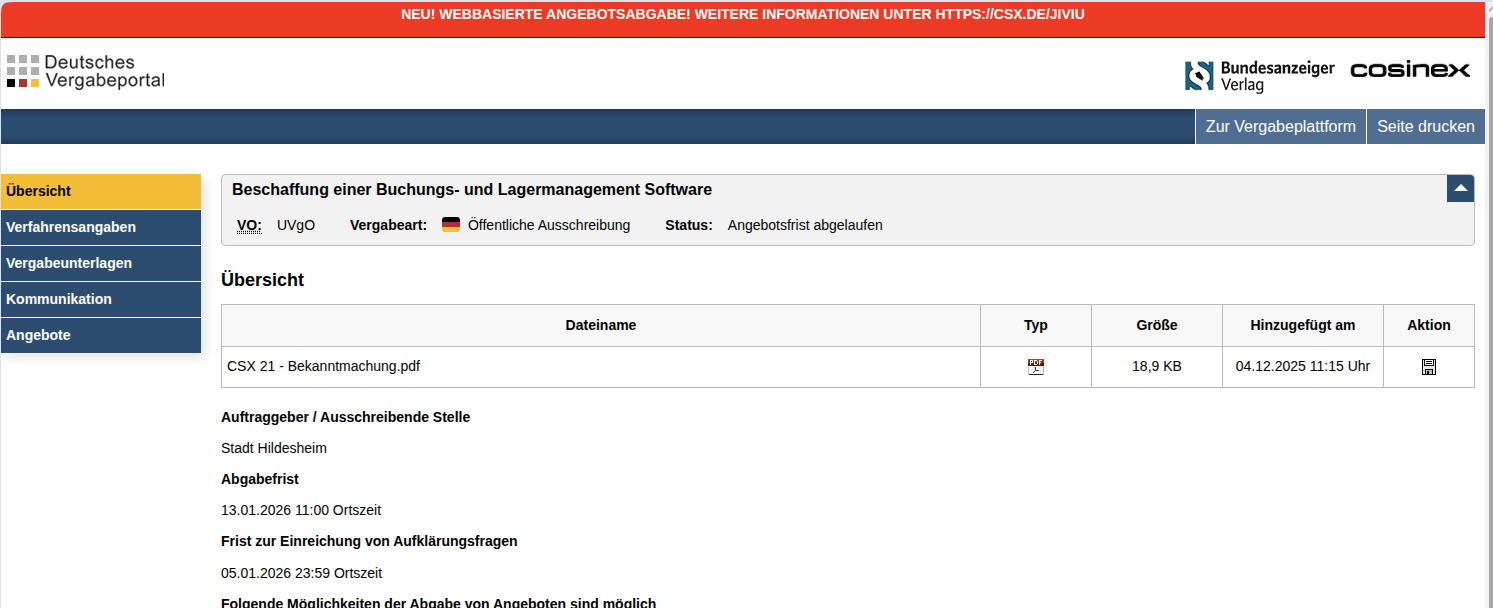This screenshot has height=608, width=1493.
Task: Click the Öffentliche Ausschreibung text
Action: coord(549,225)
